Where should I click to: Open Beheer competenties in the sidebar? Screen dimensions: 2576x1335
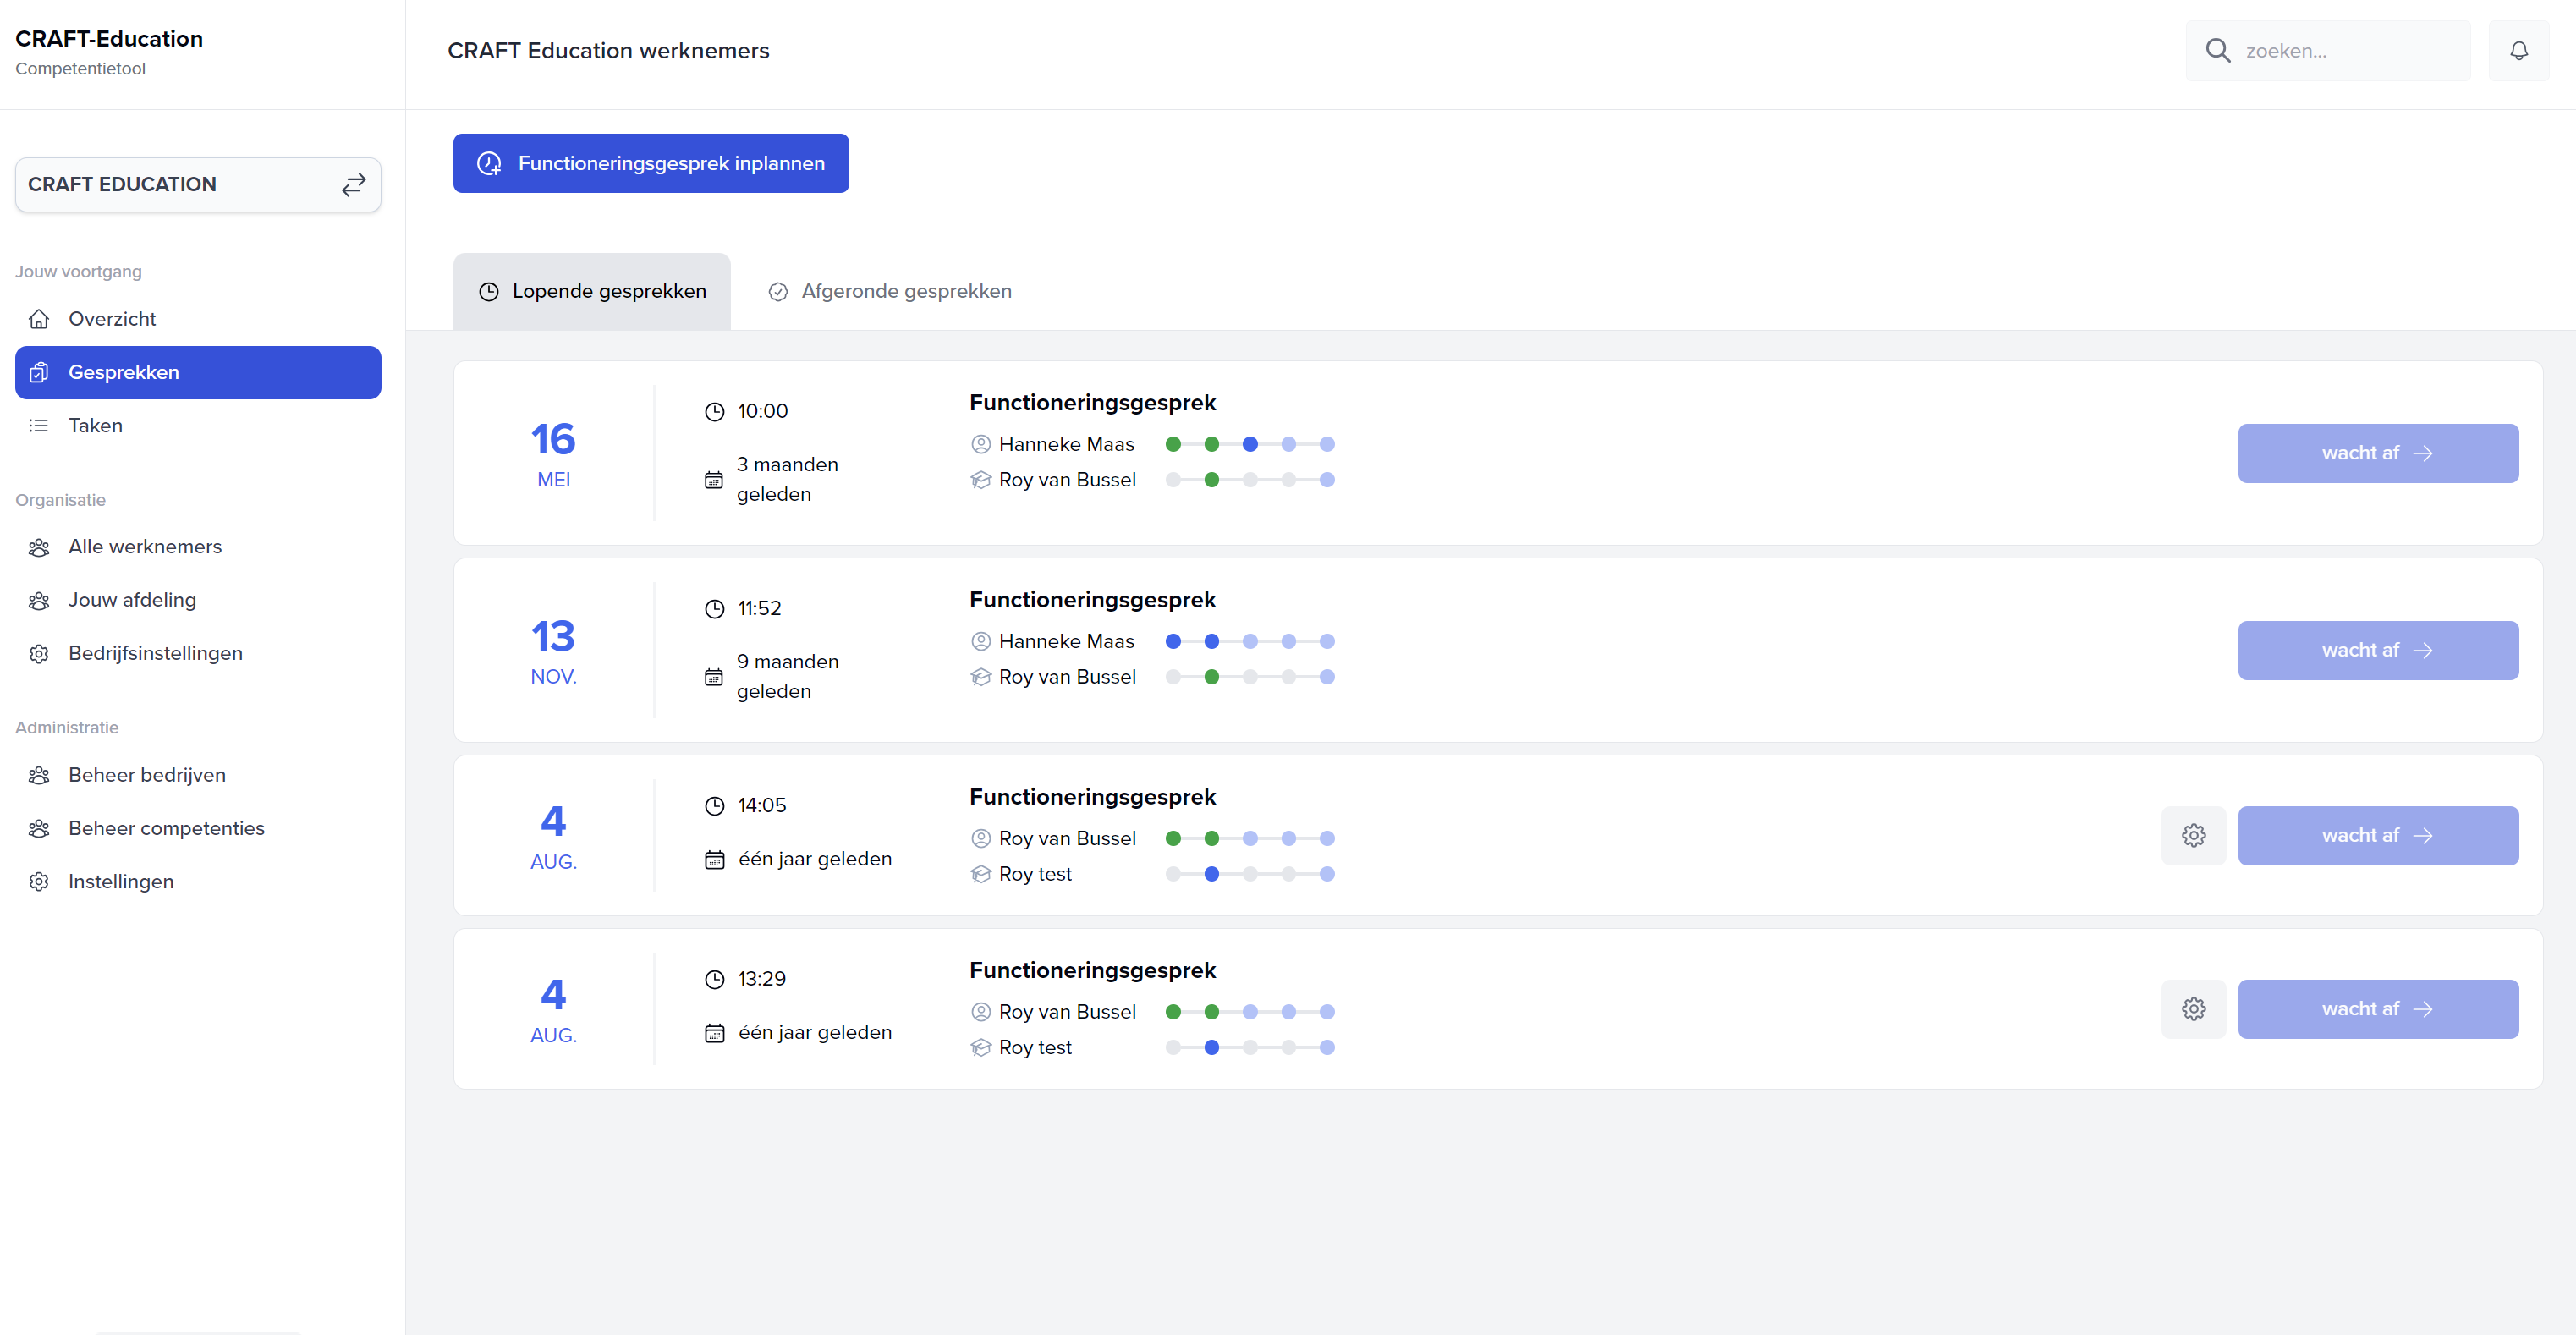[x=198, y=829]
